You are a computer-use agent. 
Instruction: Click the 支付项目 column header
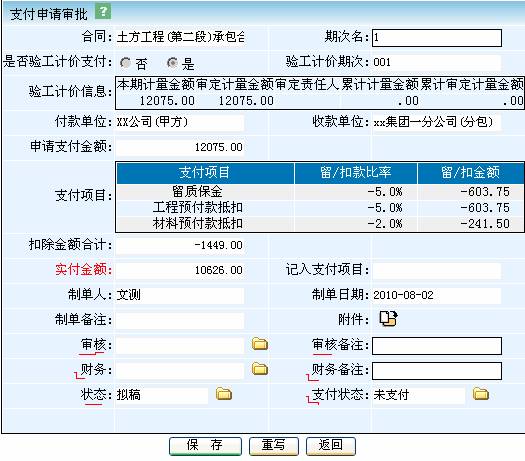coord(205,173)
